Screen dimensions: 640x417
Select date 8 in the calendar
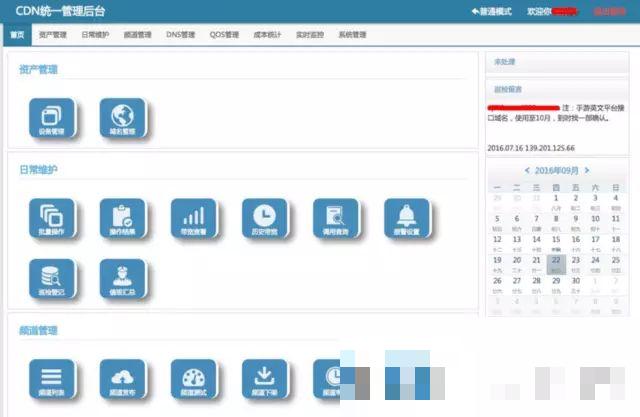click(x=556, y=223)
